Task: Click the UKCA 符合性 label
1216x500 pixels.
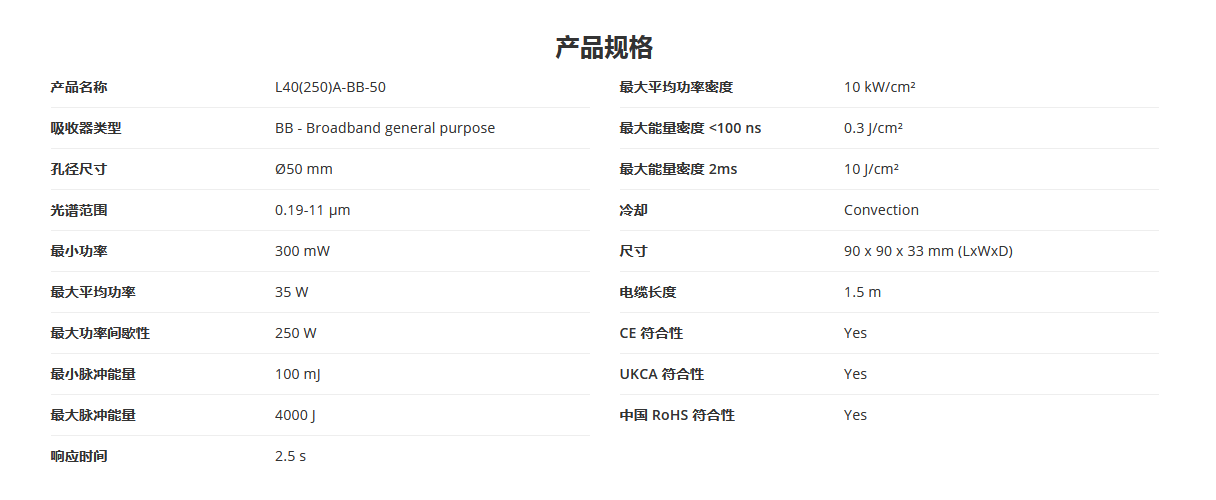Action: click(661, 374)
